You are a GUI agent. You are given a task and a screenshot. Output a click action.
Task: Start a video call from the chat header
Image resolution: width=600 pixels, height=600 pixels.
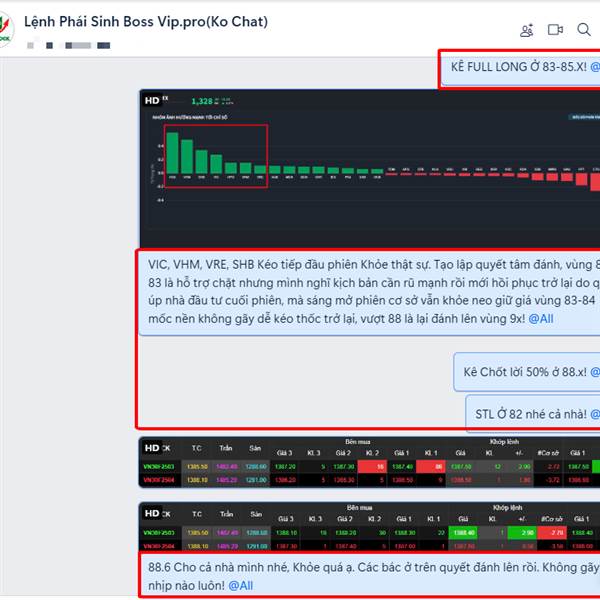click(555, 29)
